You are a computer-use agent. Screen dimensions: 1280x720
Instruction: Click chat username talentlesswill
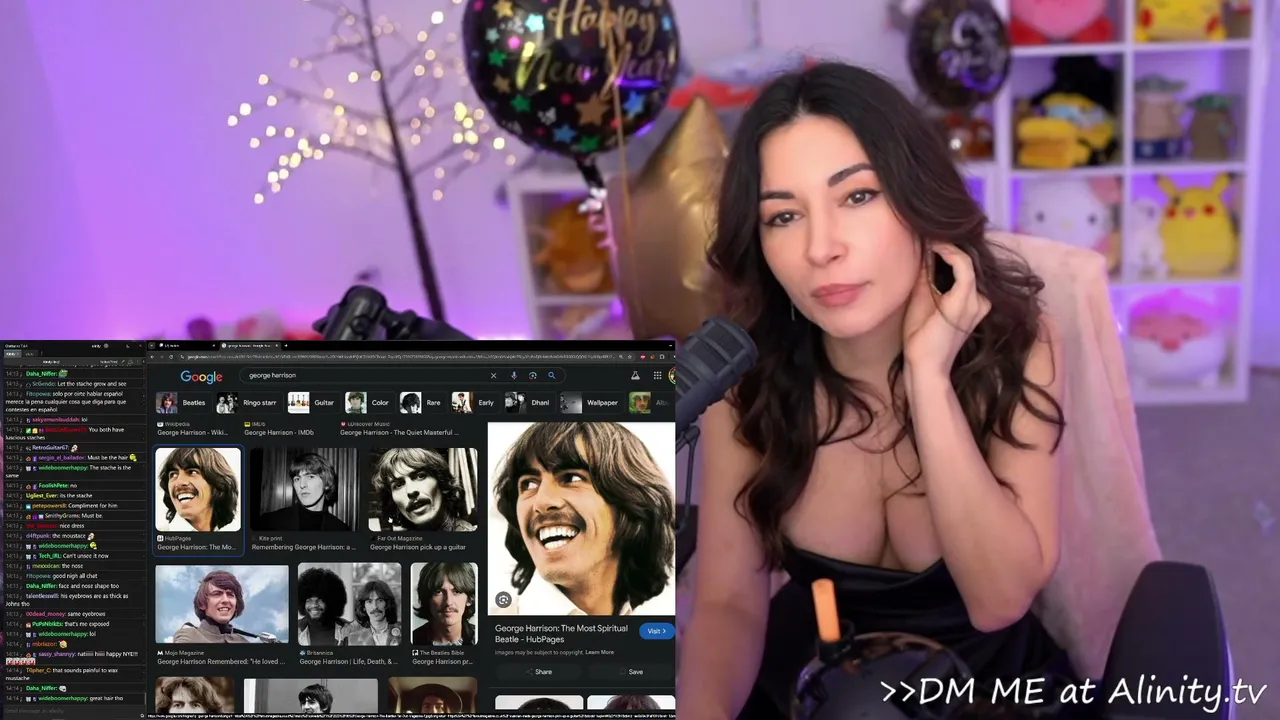click(x=43, y=597)
